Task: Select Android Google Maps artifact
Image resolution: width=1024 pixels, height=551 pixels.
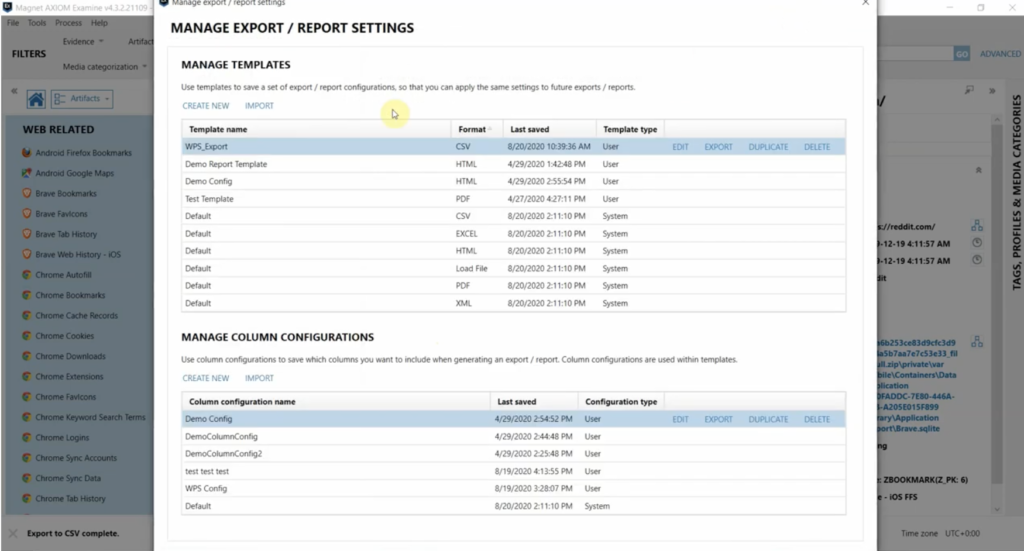Action: 74,173
